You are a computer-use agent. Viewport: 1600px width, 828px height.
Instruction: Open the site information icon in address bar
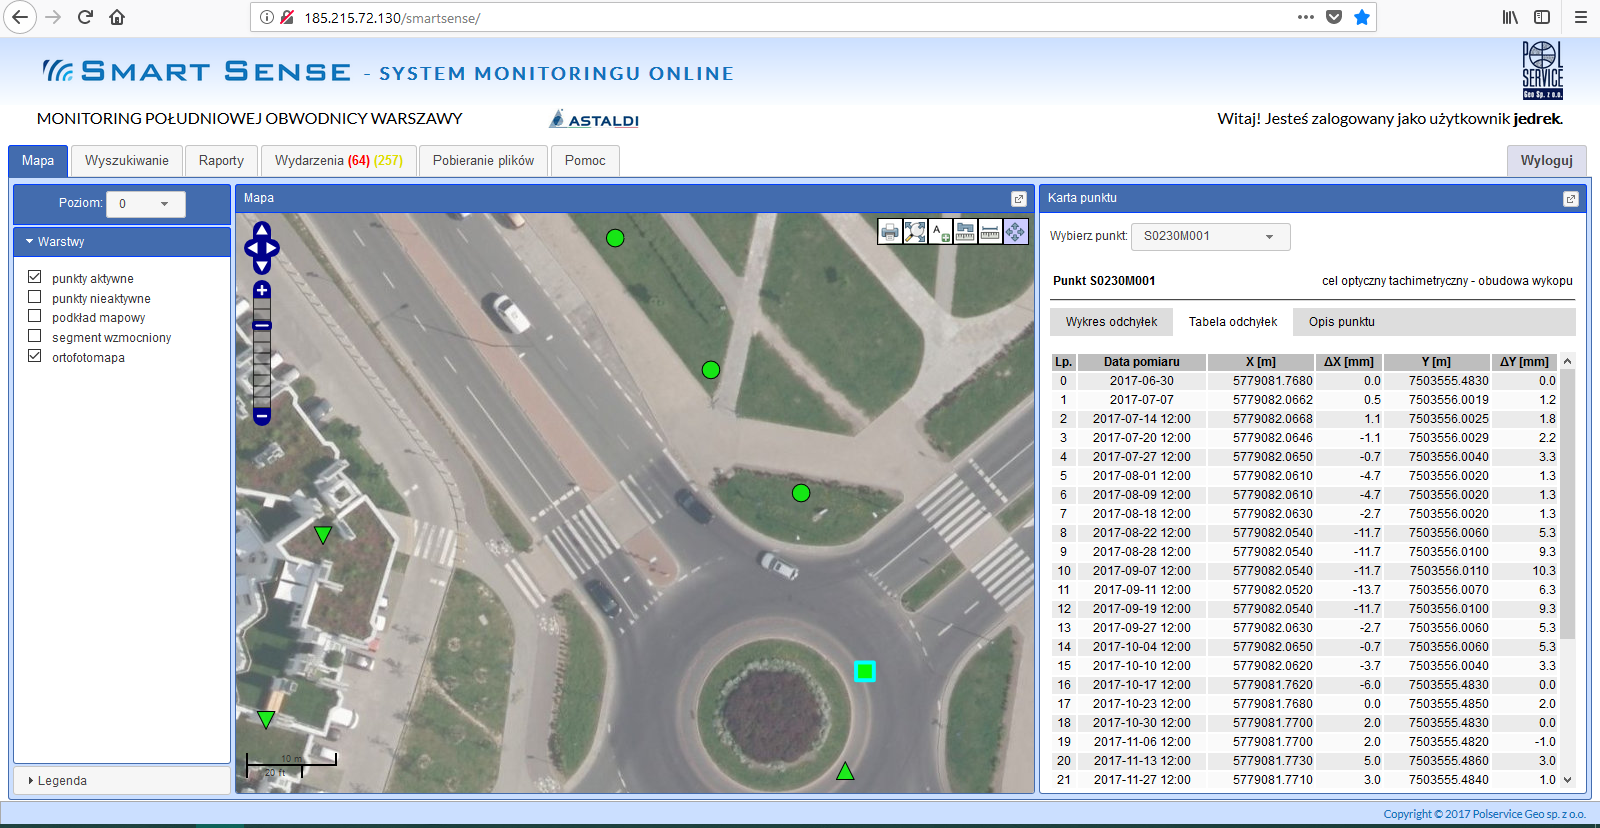[267, 18]
